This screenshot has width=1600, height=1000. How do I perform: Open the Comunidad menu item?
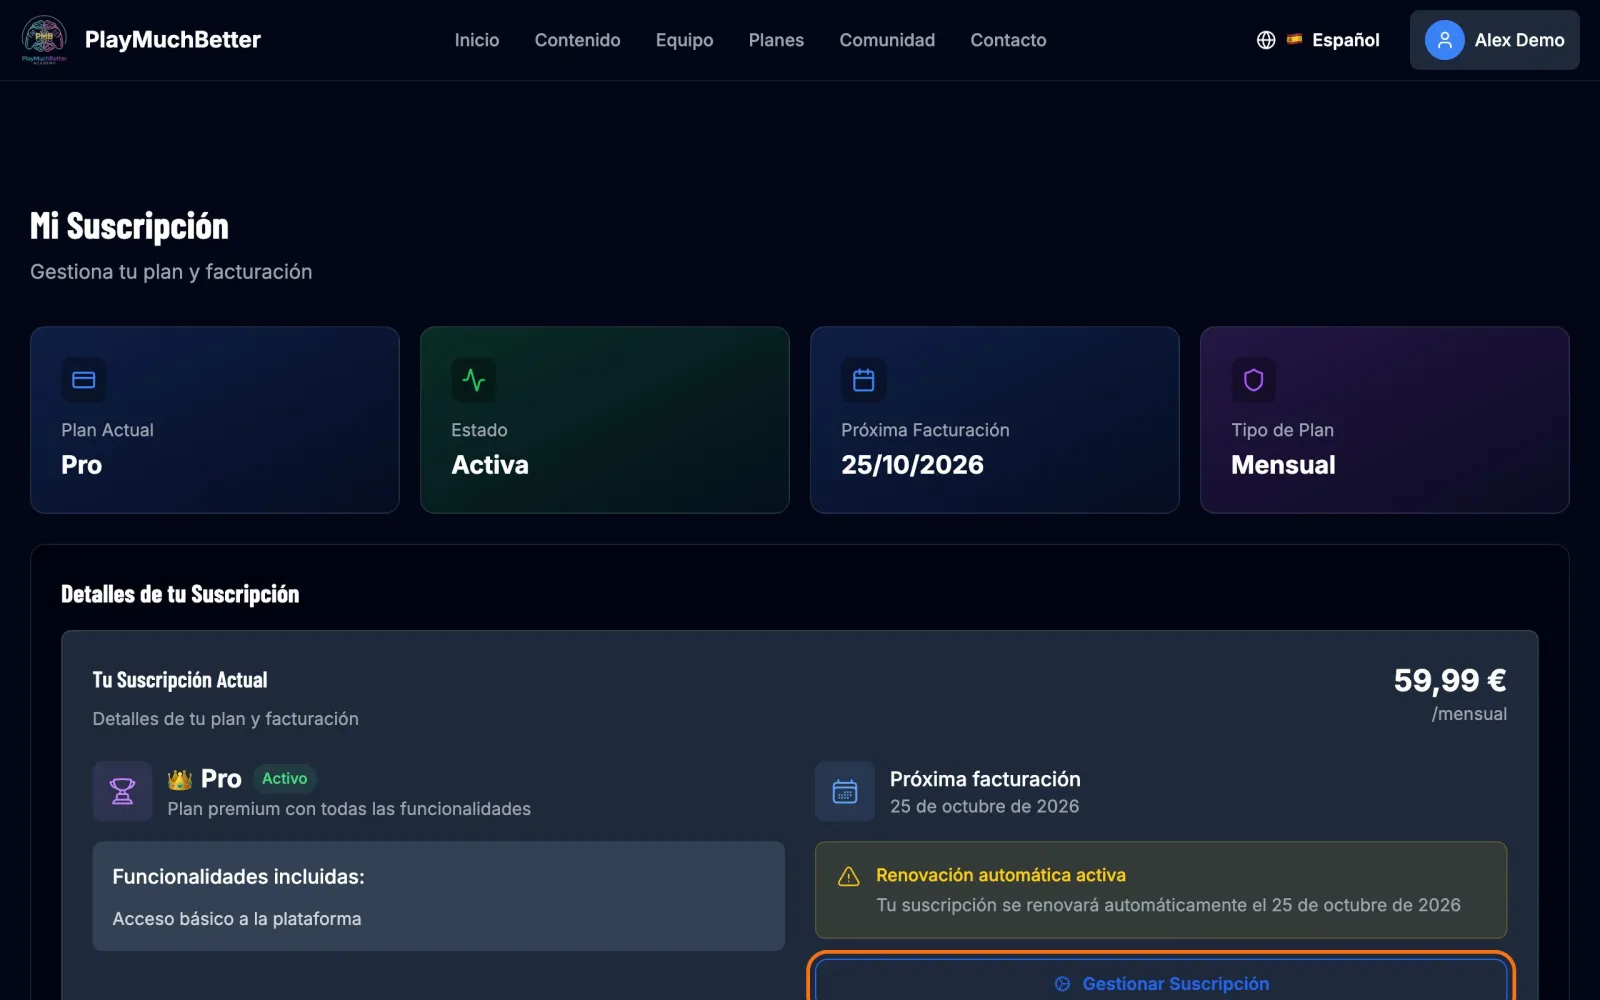[887, 40]
